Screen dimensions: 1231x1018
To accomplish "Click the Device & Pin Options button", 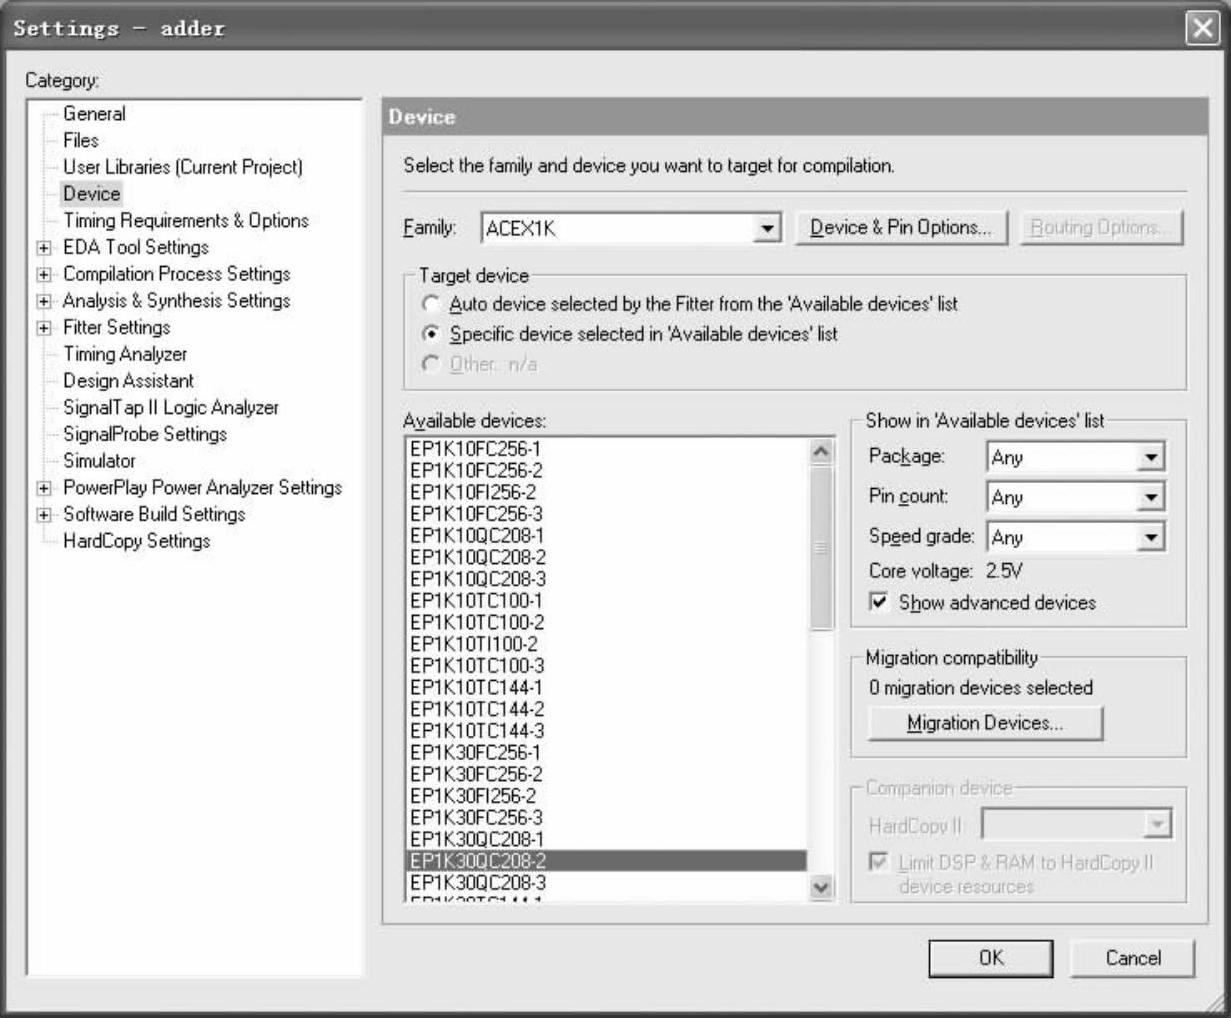I will tap(901, 228).
